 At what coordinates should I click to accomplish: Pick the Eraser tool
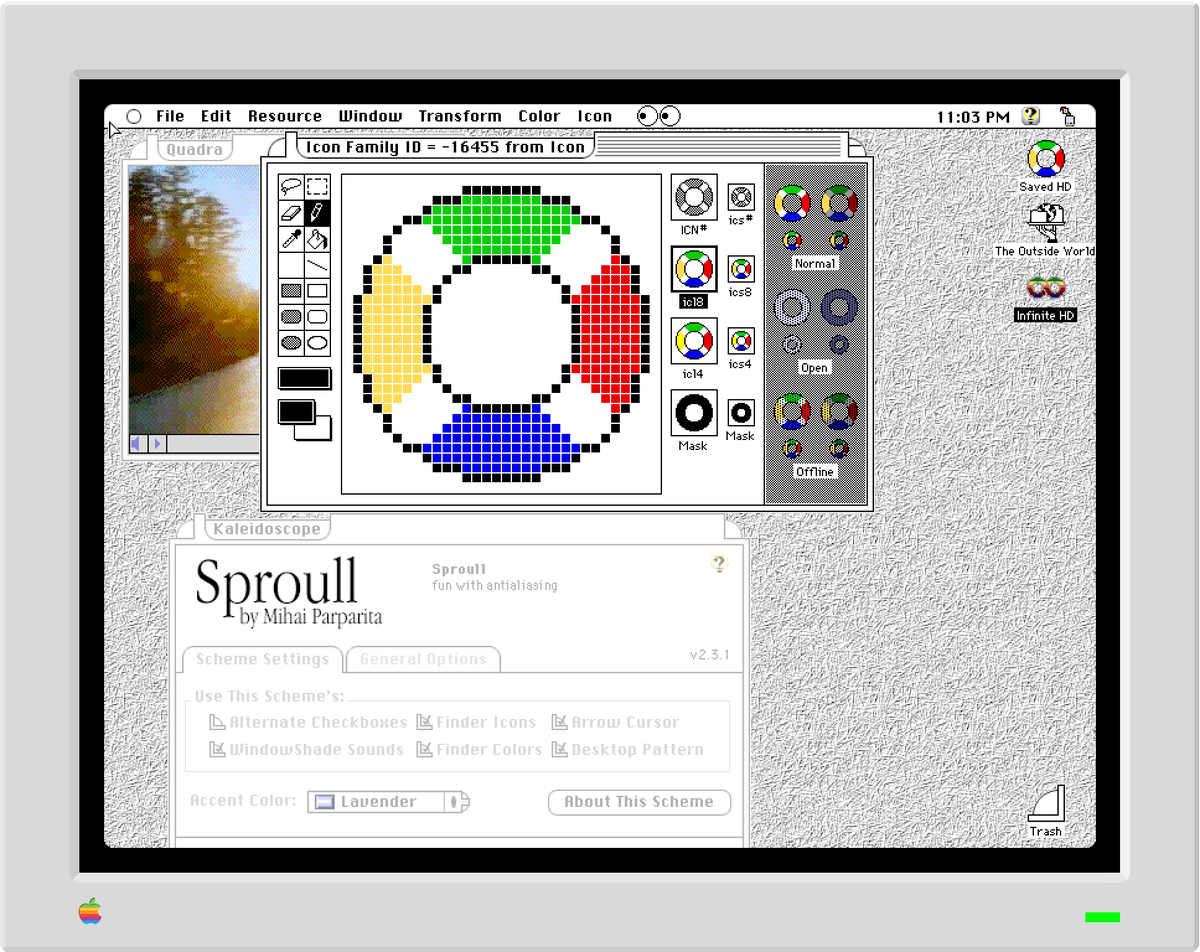click(291, 212)
